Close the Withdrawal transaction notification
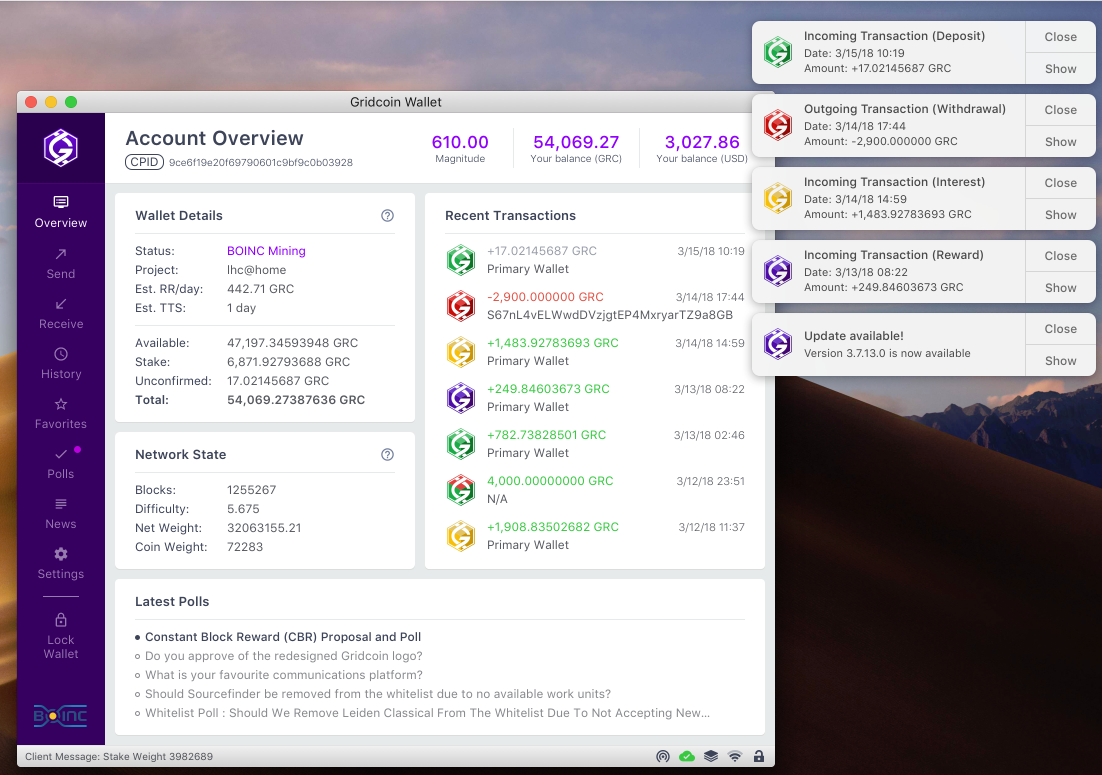 tap(1061, 110)
